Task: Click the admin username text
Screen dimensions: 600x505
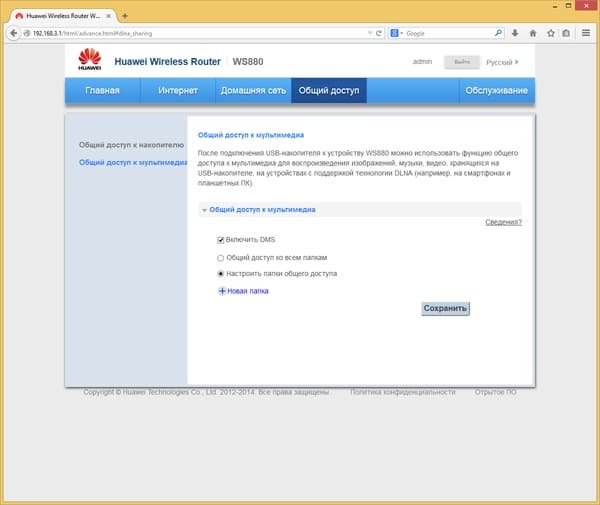Action: click(422, 62)
